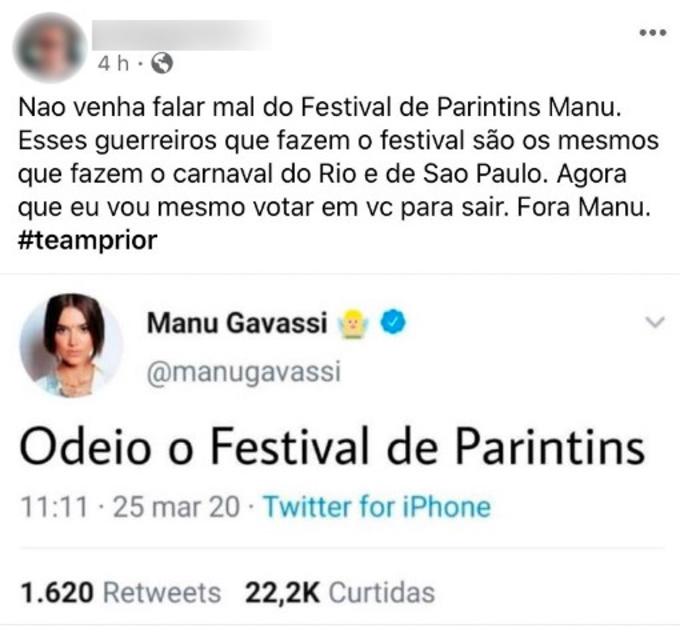Click the tweet time 11:11
The image size is (680, 632).
coord(46,507)
